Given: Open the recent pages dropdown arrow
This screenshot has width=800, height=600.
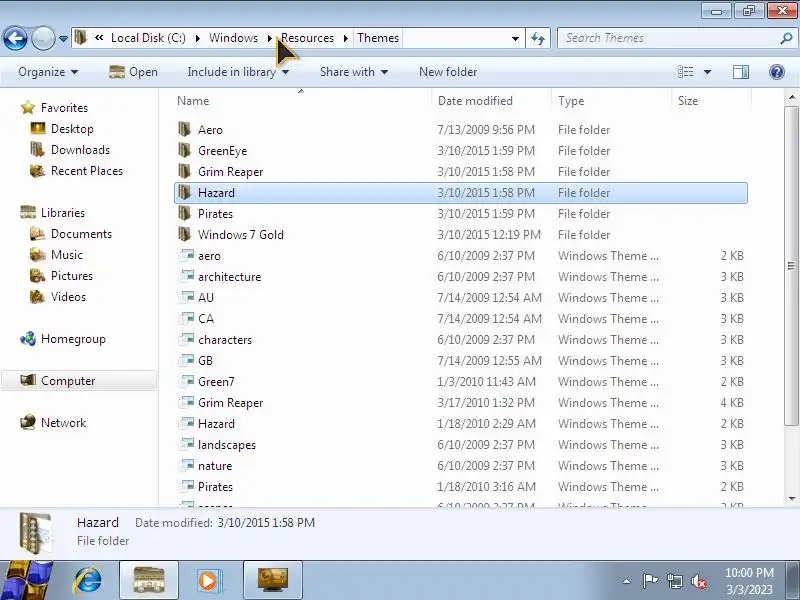Looking at the screenshot, I should pos(63,38).
